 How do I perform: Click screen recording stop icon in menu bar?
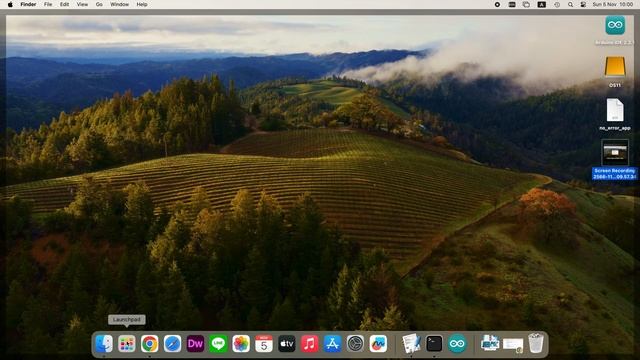pos(497,4)
